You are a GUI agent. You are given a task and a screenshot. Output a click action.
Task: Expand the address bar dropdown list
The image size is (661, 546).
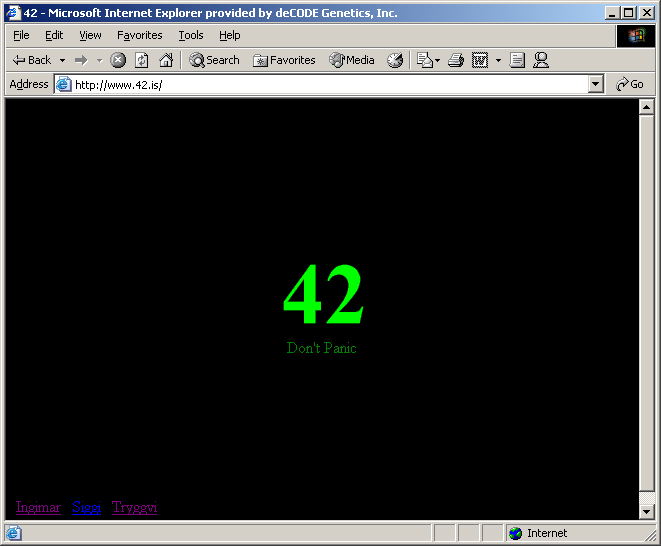click(595, 85)
